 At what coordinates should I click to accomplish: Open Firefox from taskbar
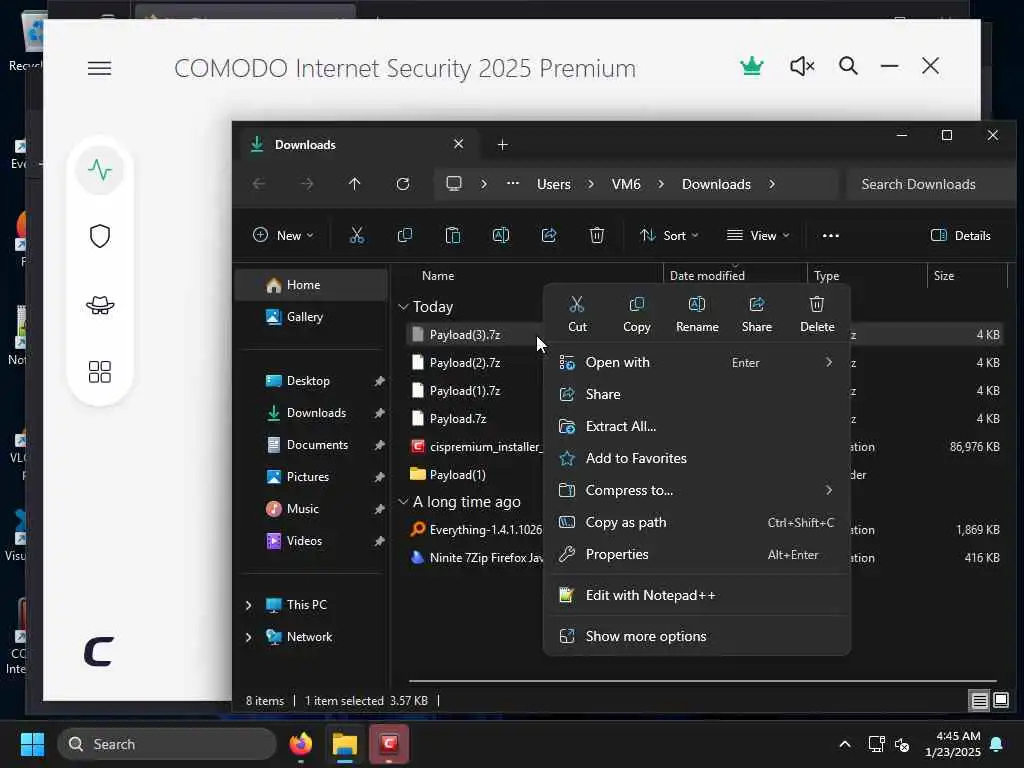point(301,744)
